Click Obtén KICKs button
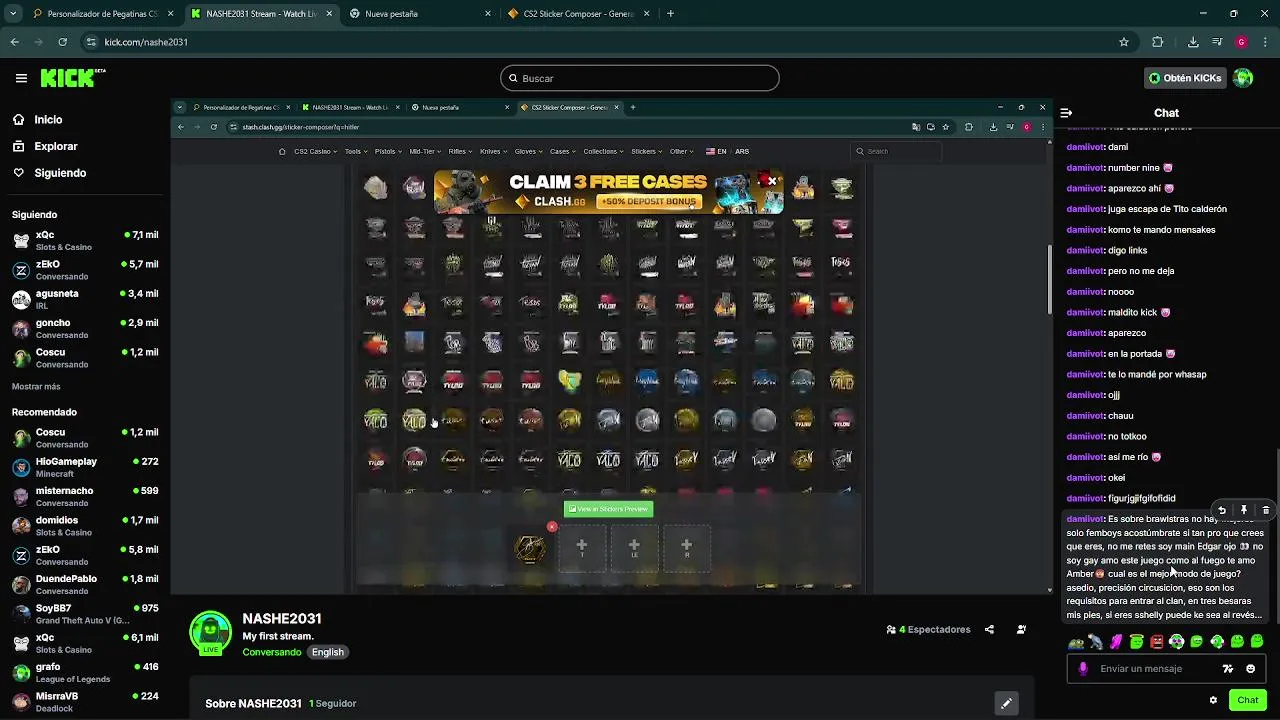The width and height of the screenshot is (1280, 720). click(1185, 78)
